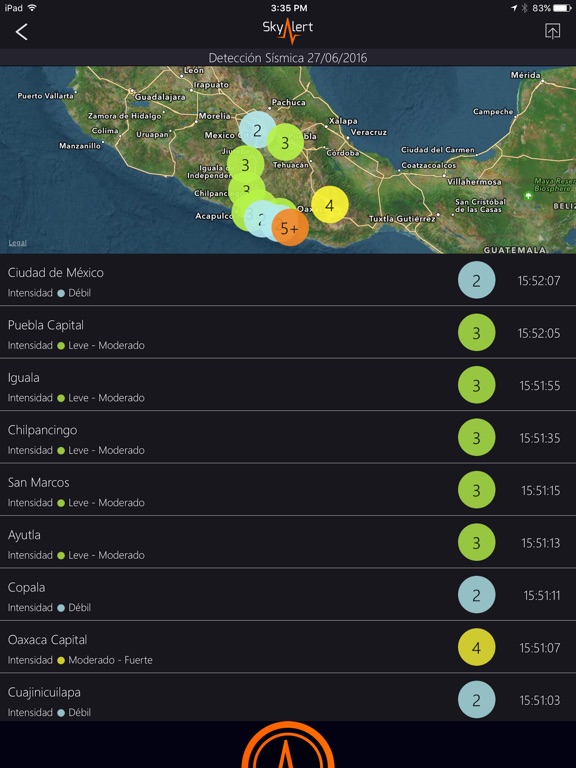Tap the Maya Reserve Biosphere tree icon on the map

(528, 196)
